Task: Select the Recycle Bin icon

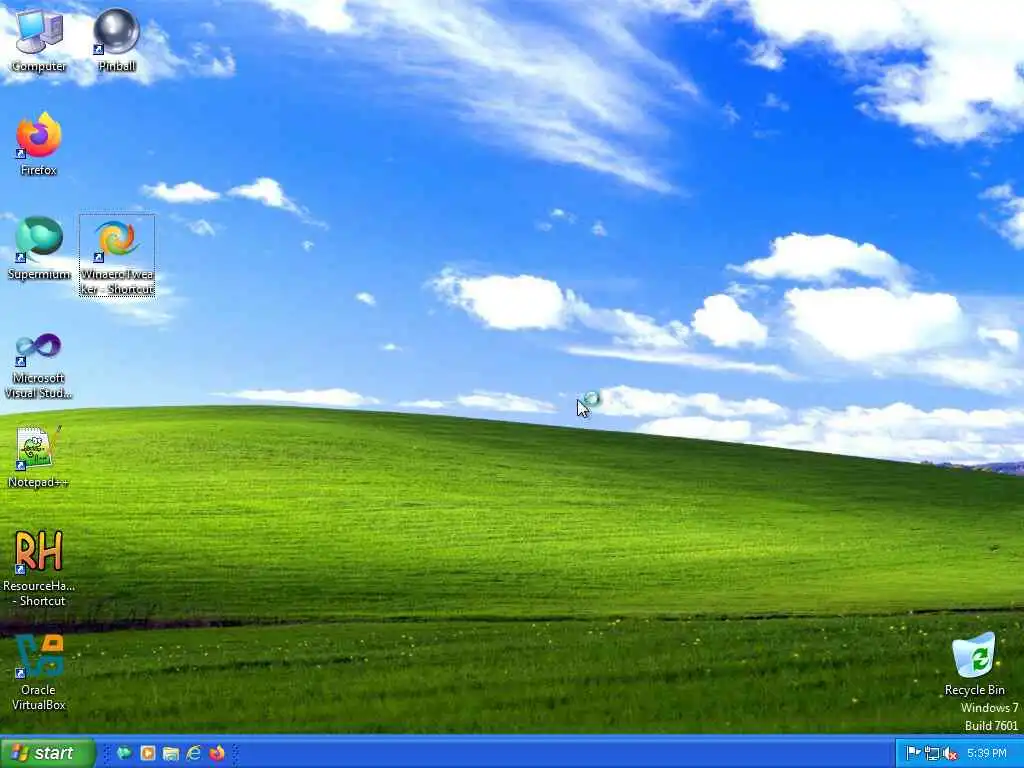Action: pos(974,664)
